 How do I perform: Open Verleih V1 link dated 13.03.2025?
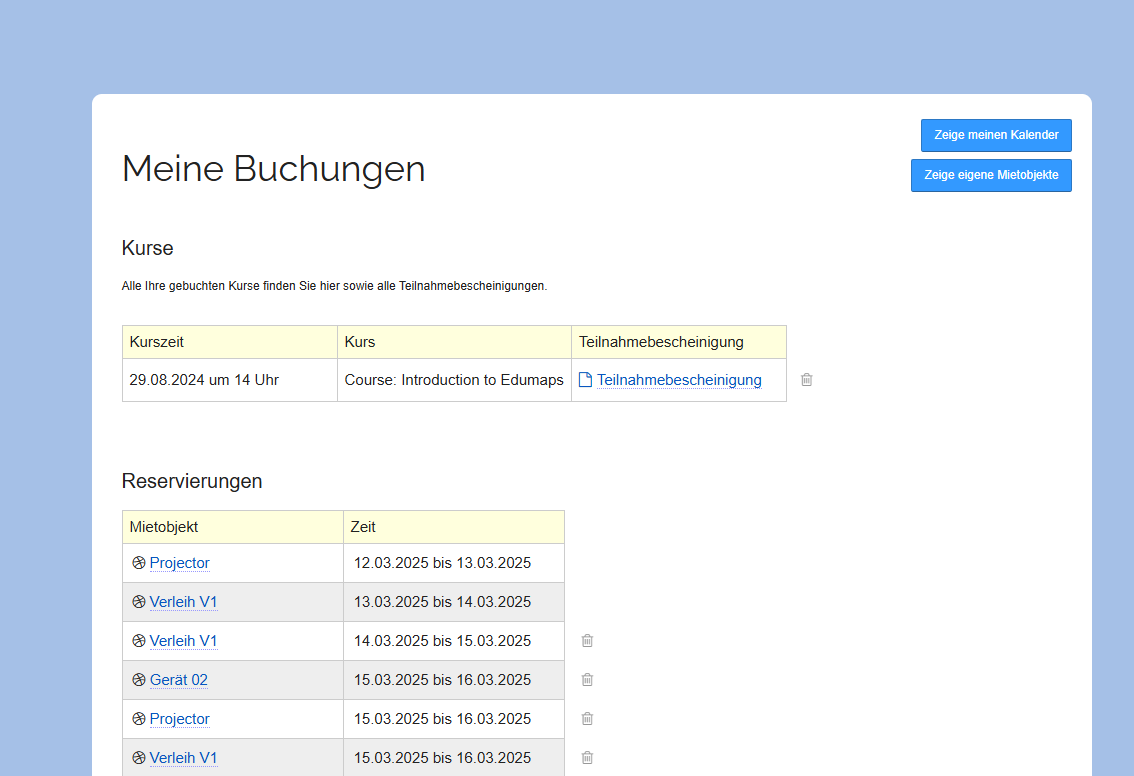184,602
